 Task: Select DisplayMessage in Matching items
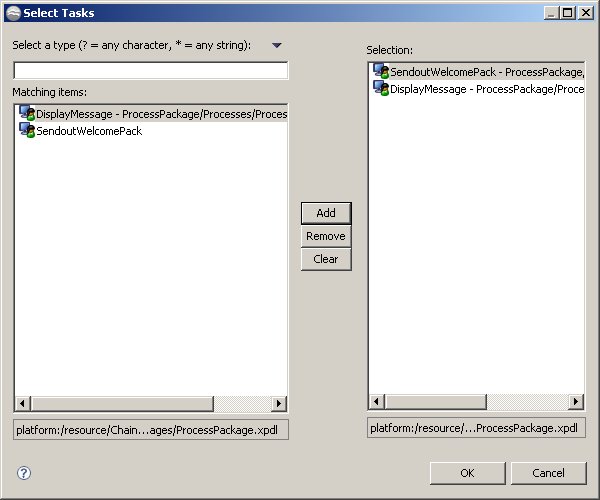(x=153, y=114)
